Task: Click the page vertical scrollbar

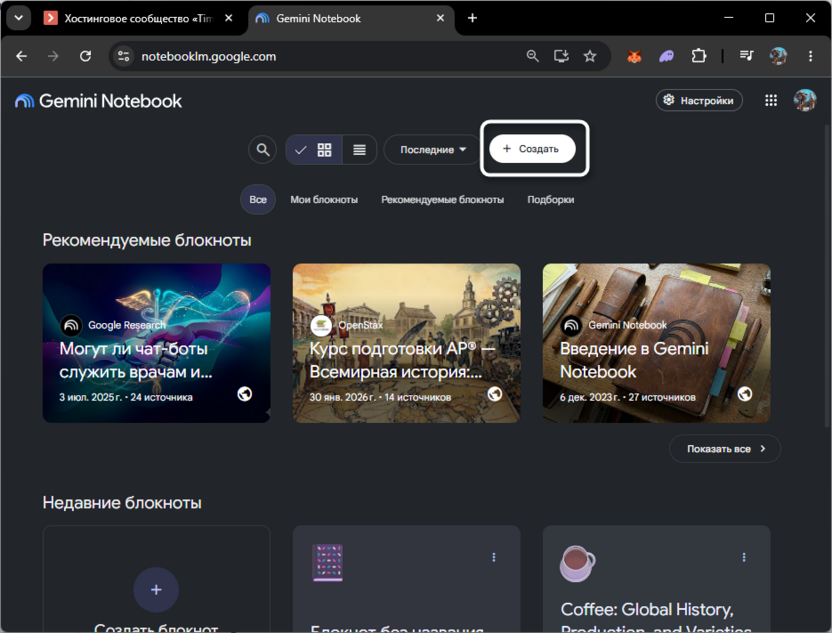Action: coord(828,276)
